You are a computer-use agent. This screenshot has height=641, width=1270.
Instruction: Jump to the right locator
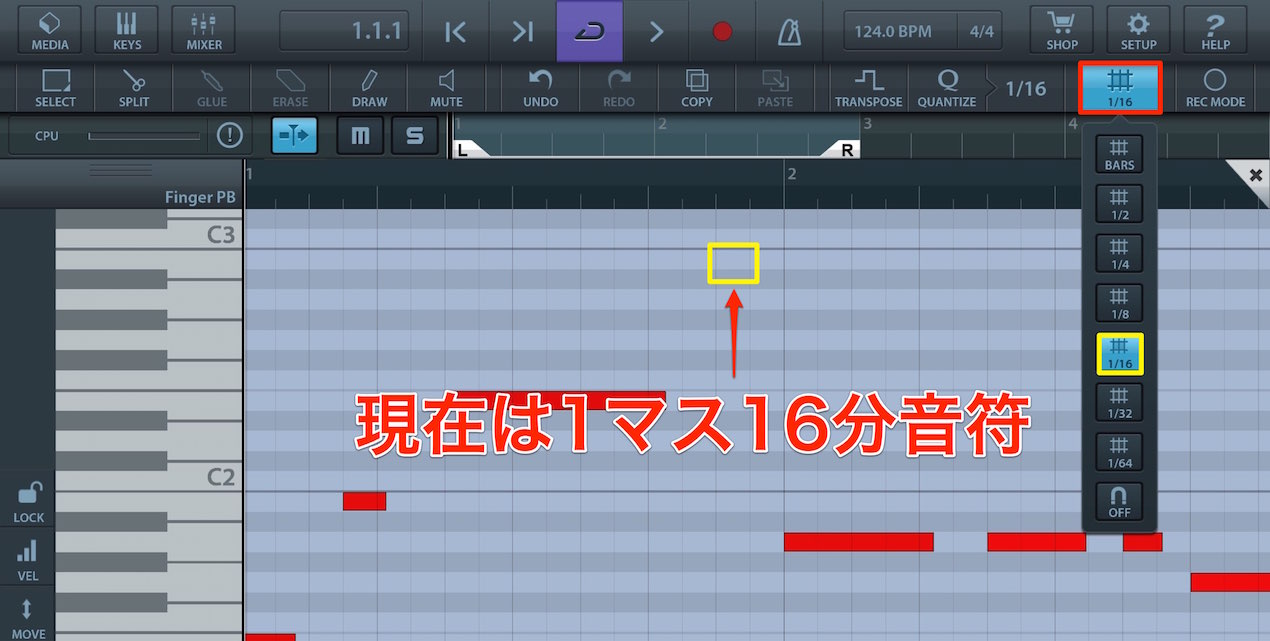tap(522, 31)
